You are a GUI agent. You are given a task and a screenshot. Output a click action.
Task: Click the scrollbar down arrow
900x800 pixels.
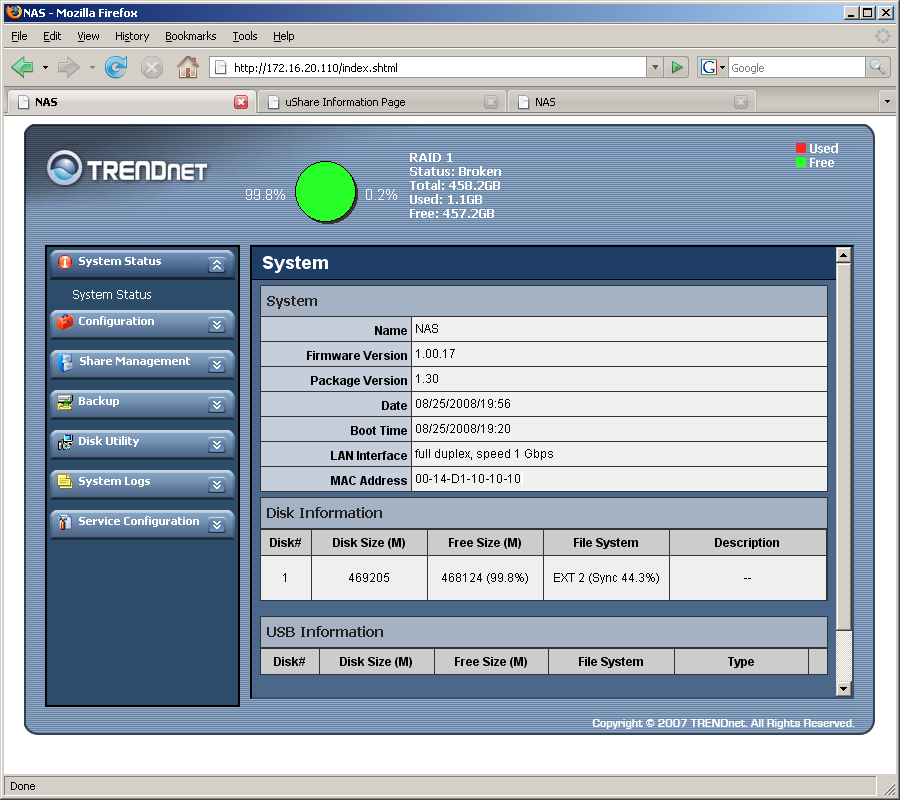[843, 689]
